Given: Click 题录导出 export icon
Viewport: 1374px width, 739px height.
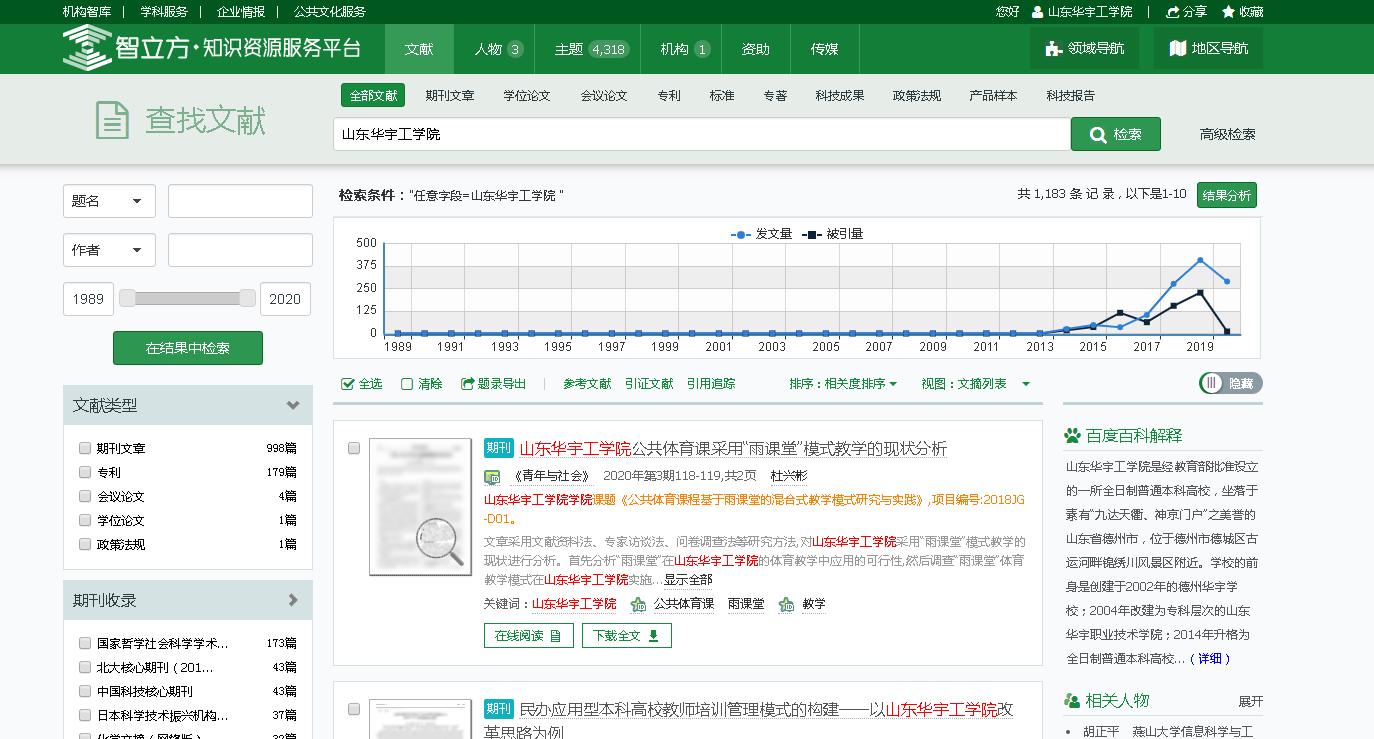Looking at the screenshot, I should pos(467,384).
